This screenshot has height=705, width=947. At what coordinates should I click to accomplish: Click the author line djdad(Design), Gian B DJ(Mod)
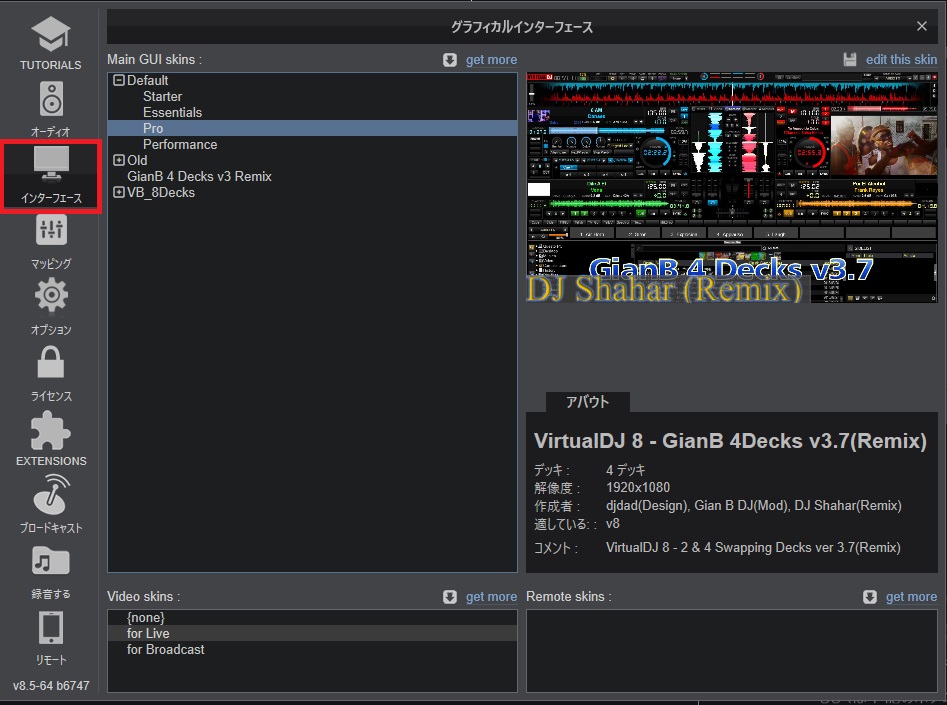(x=754, y=506)
